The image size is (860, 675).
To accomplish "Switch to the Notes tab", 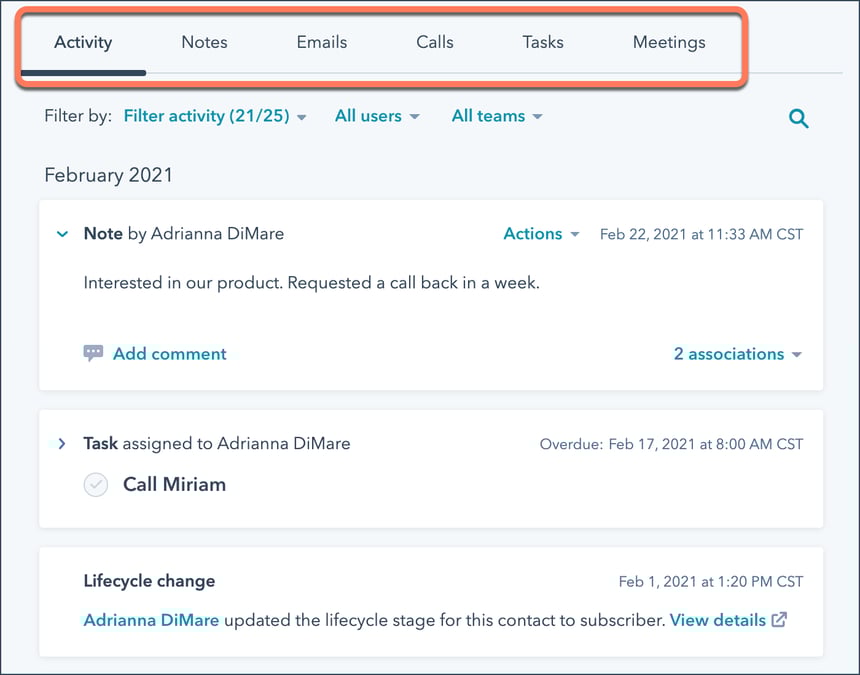I will click(x=205, y=42).
